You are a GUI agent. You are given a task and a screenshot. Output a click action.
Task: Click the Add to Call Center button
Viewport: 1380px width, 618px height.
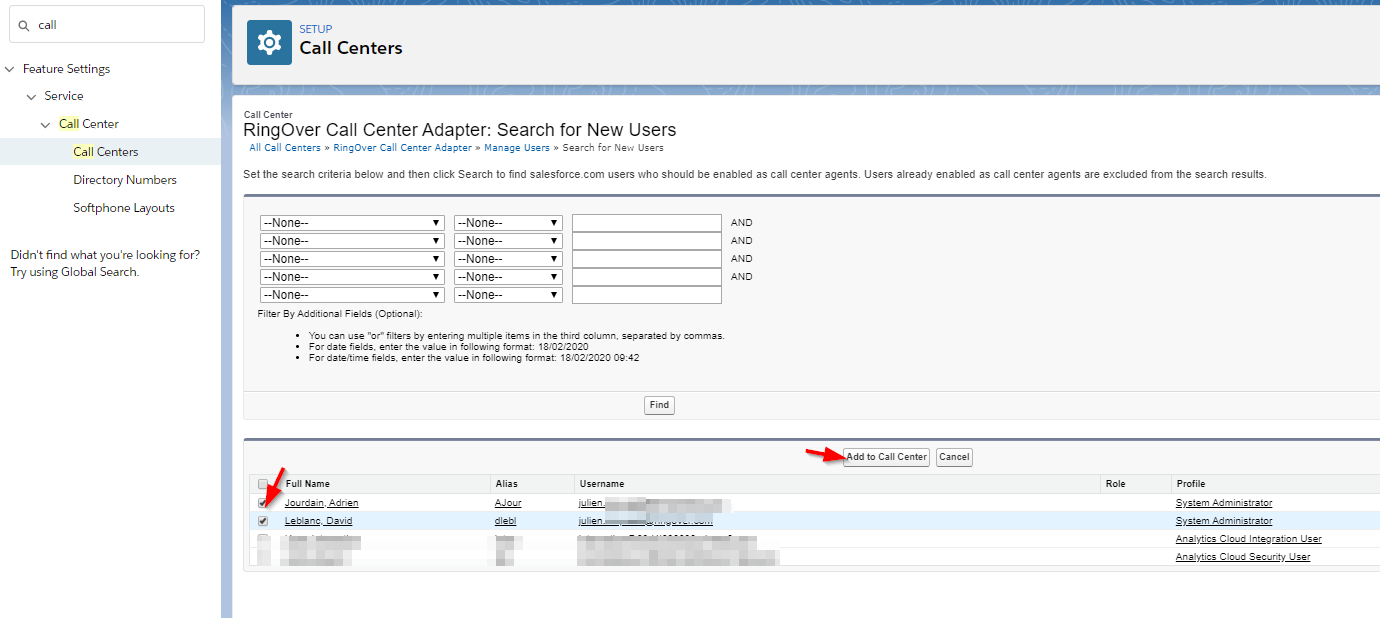(x=886, y=457)
